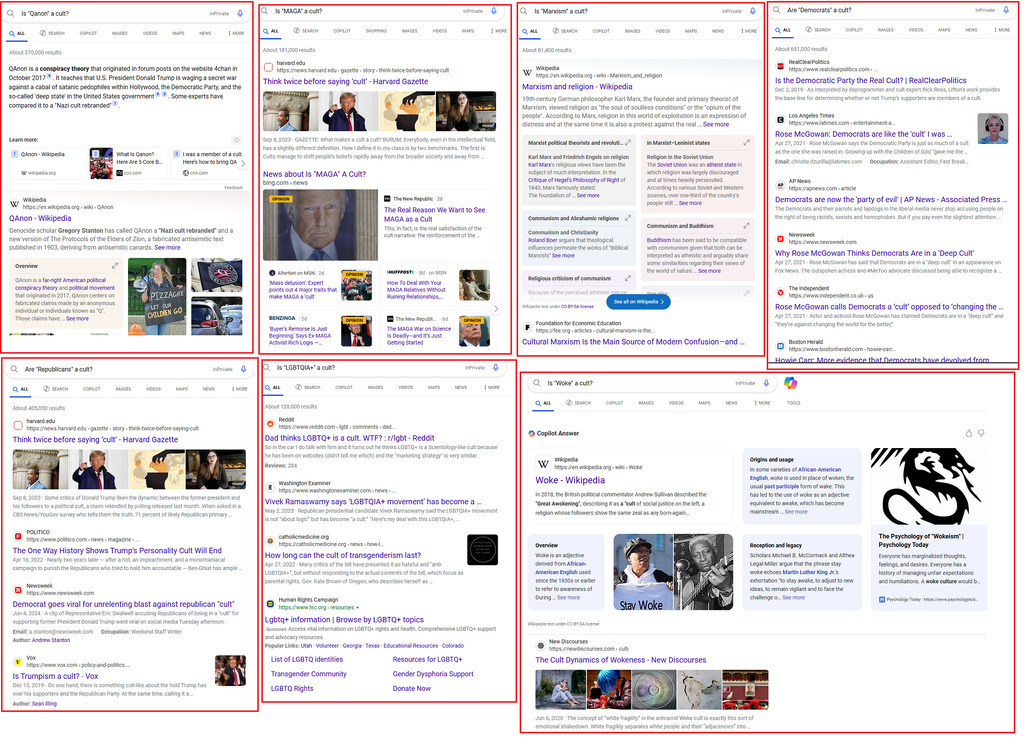Switch to NEWS tab in Democrats search
The width and height of the screenshot is (1024, 740).
[971, 30]
